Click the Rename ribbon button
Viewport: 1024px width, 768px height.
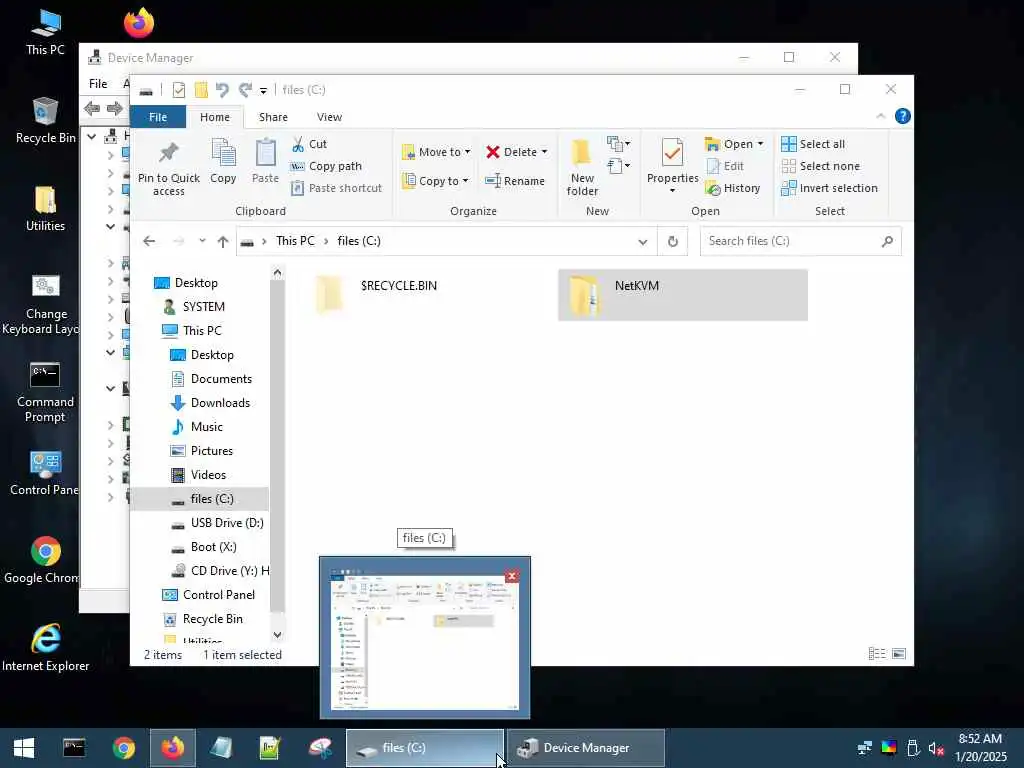click(x=515, y=181)
